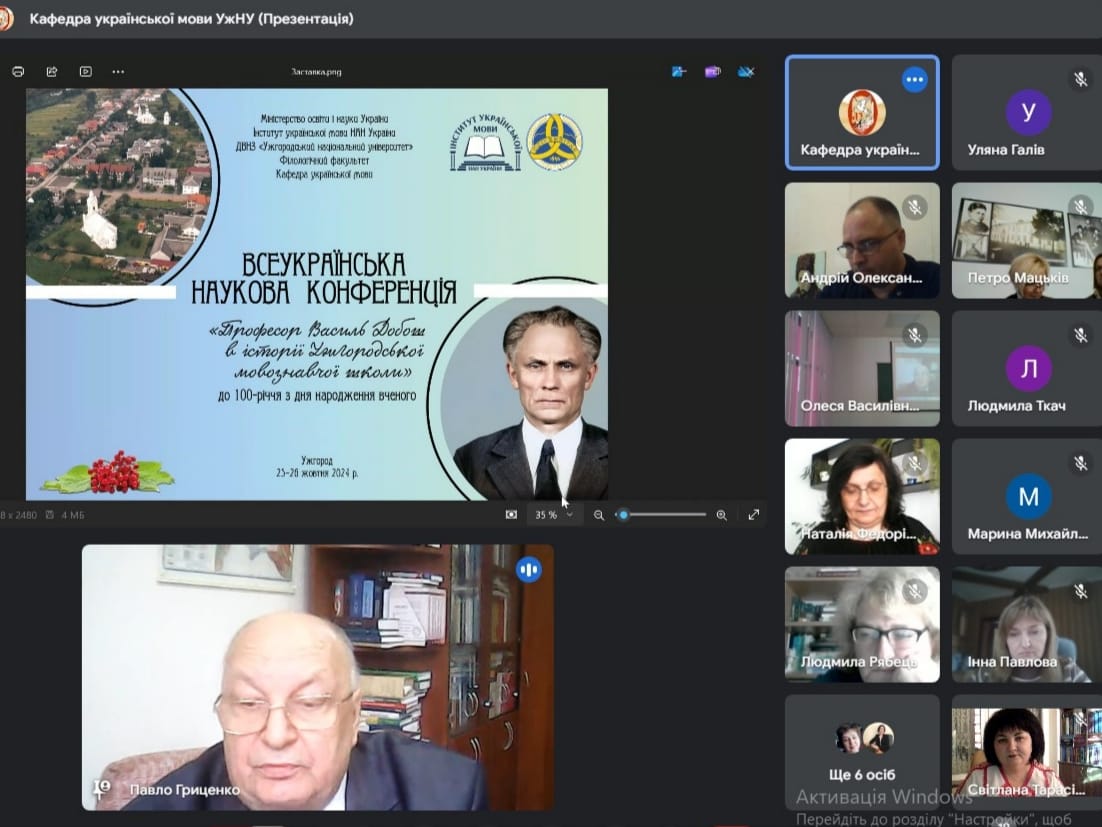The width and height of the screenshot is (1102, 827).
Task: Click the fit-to-window icon beside 35 %
Action: [x=512, y=515]
